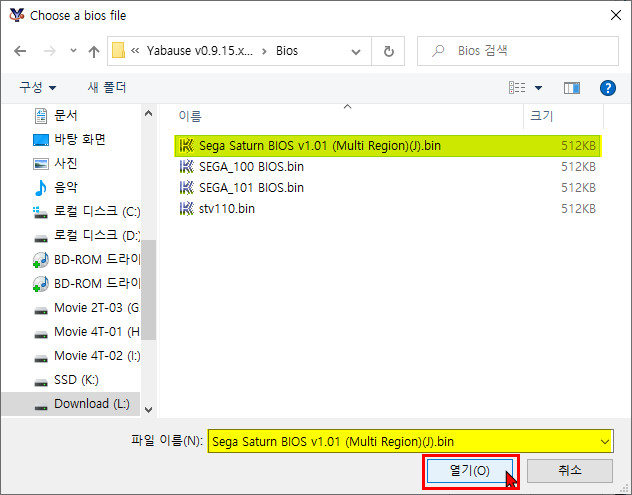This screenshot has width=632, height=495.
Task: Select Movie 2T-03 drive
Action: pyautogui.click(x=97, y=308)
